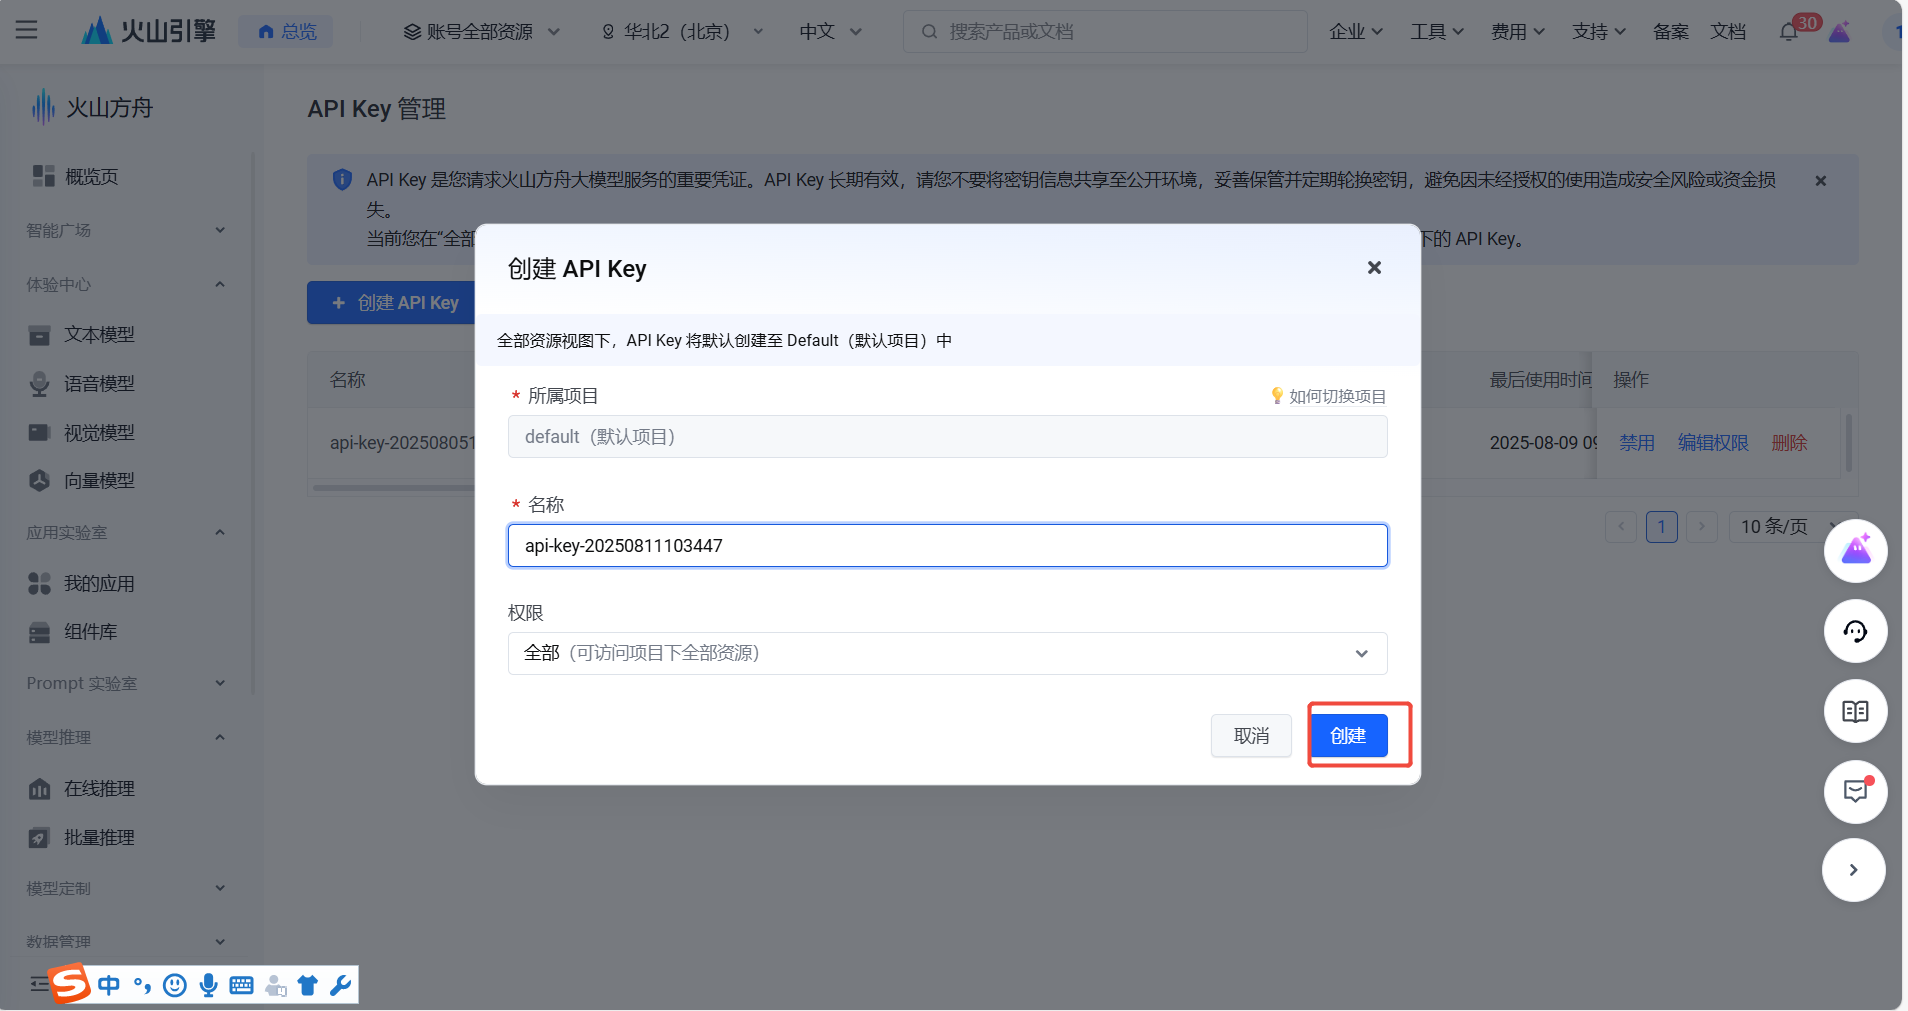Click the Sogou input method S logo

(70, 984)
